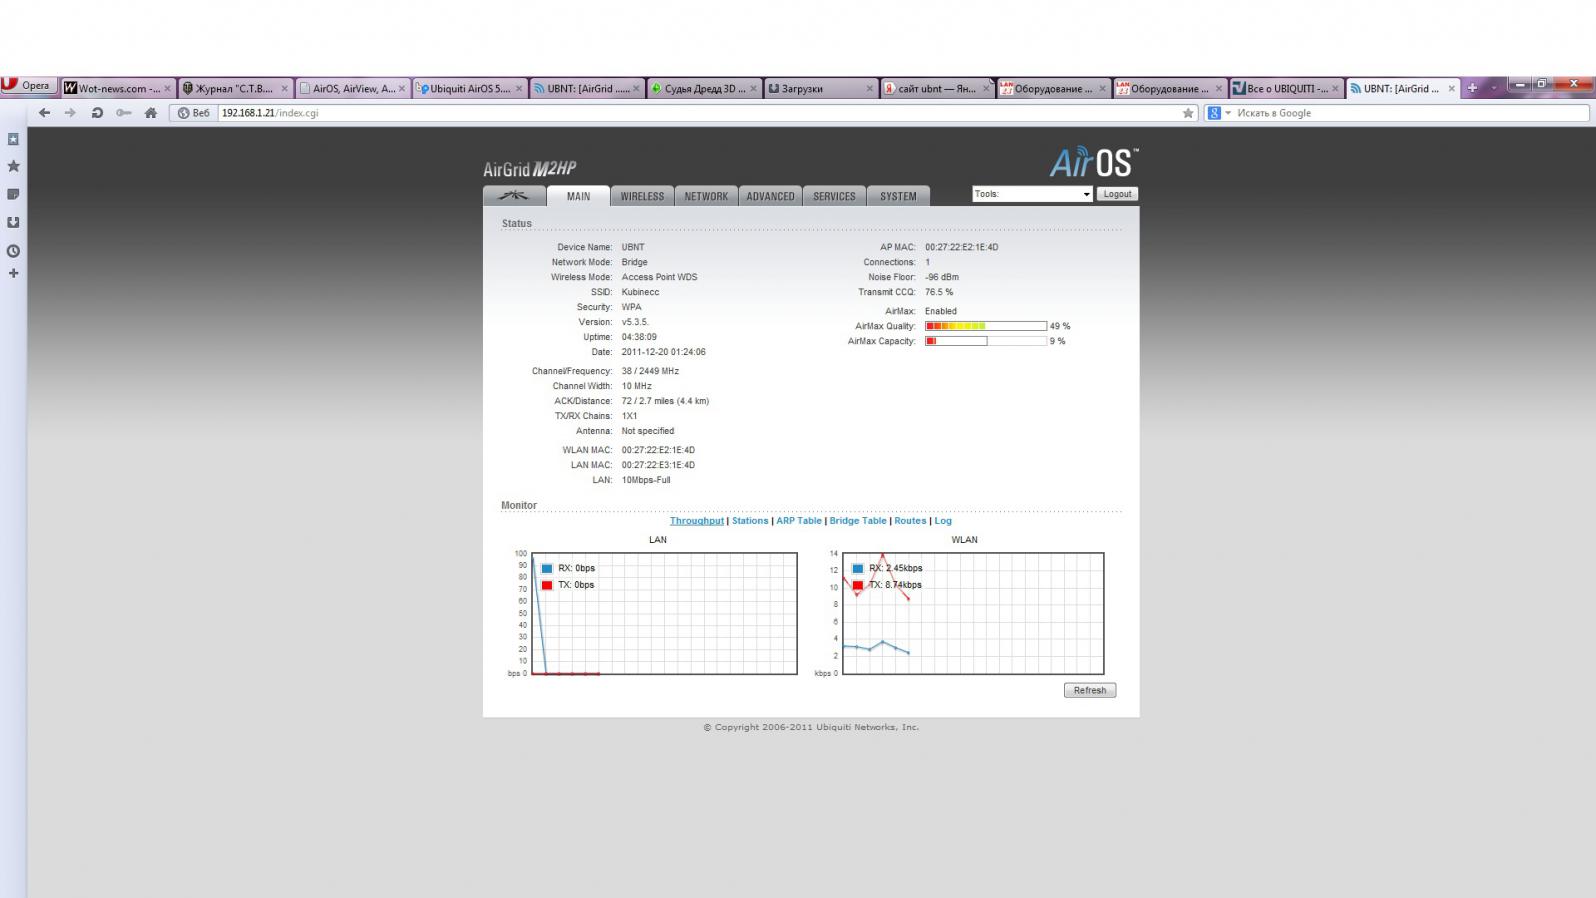Click the AirMax Capacity progress bar
Image resolution: width=1596 pixels, height=898 pixels.
click(x=986, y=341)
